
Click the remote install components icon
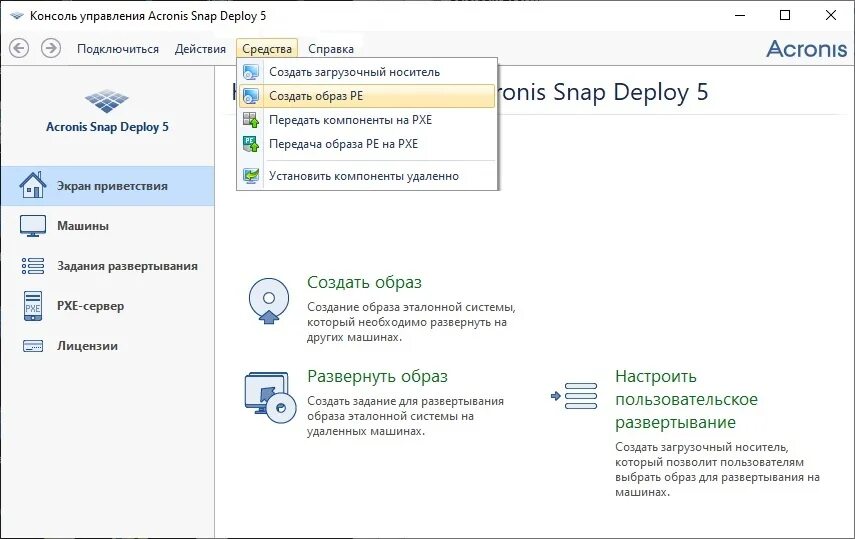[x=251, y=176]
